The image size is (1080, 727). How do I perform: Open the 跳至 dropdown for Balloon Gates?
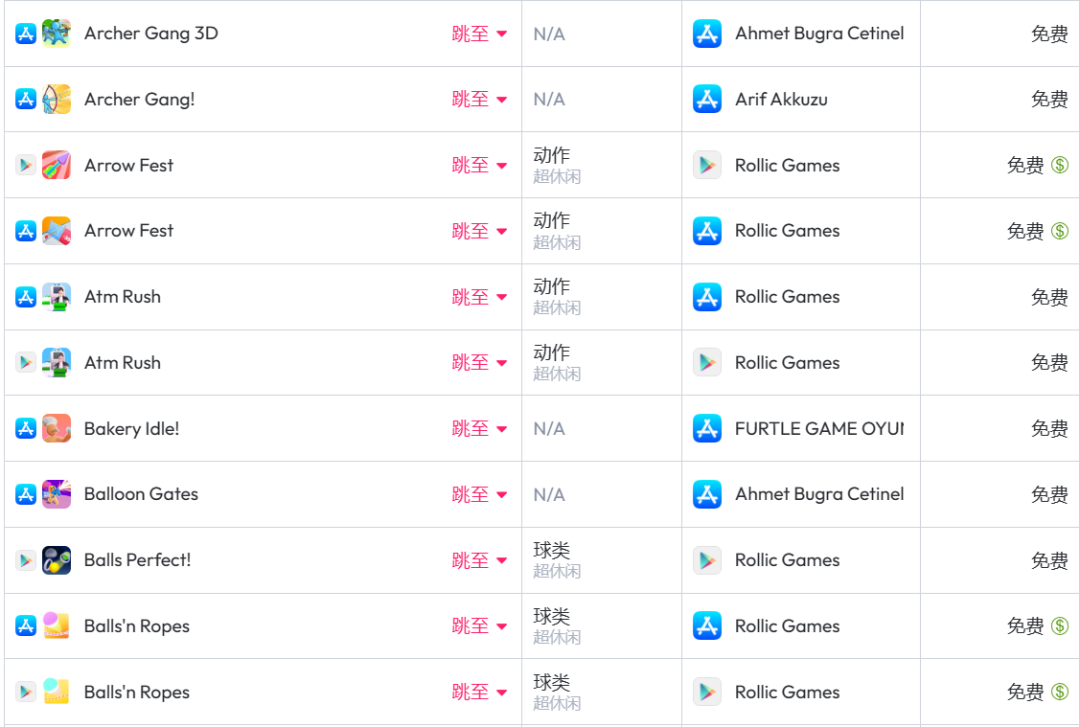[x=479, y=494]
